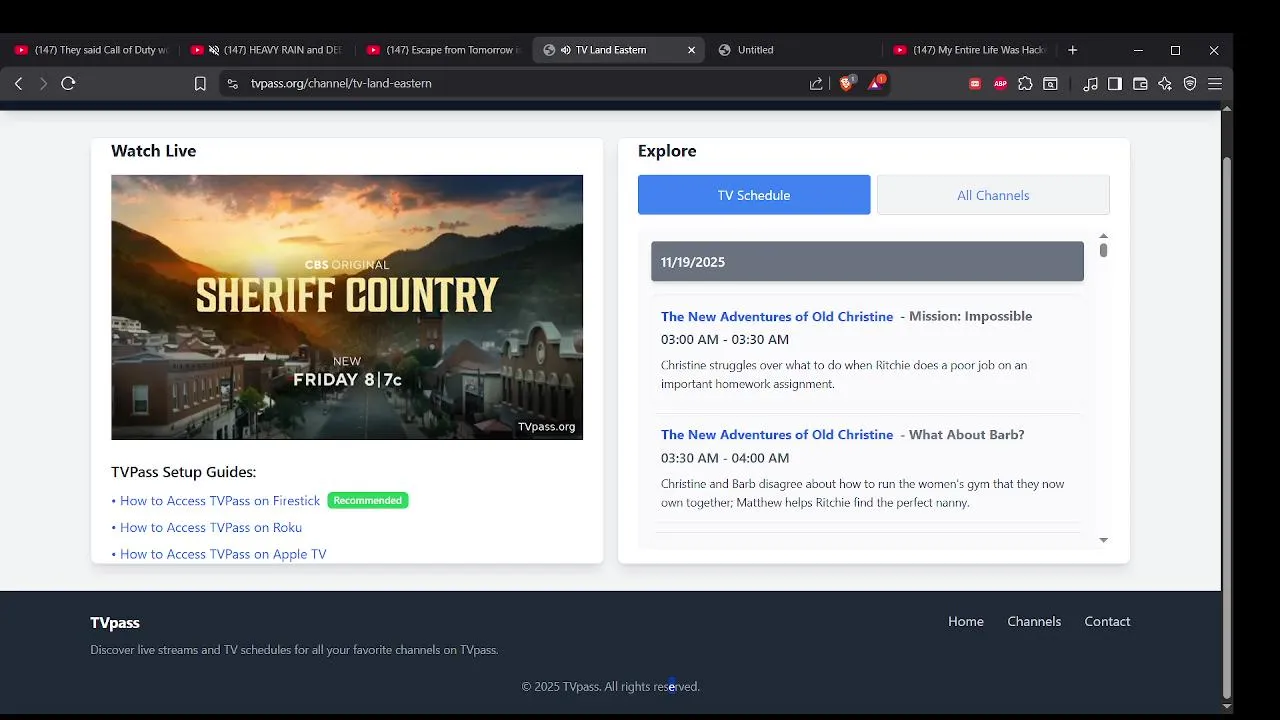Viewport: 1280px width, 720px height.
Task: Open the tab search toolbar icon
Action: pos(1050,84)
